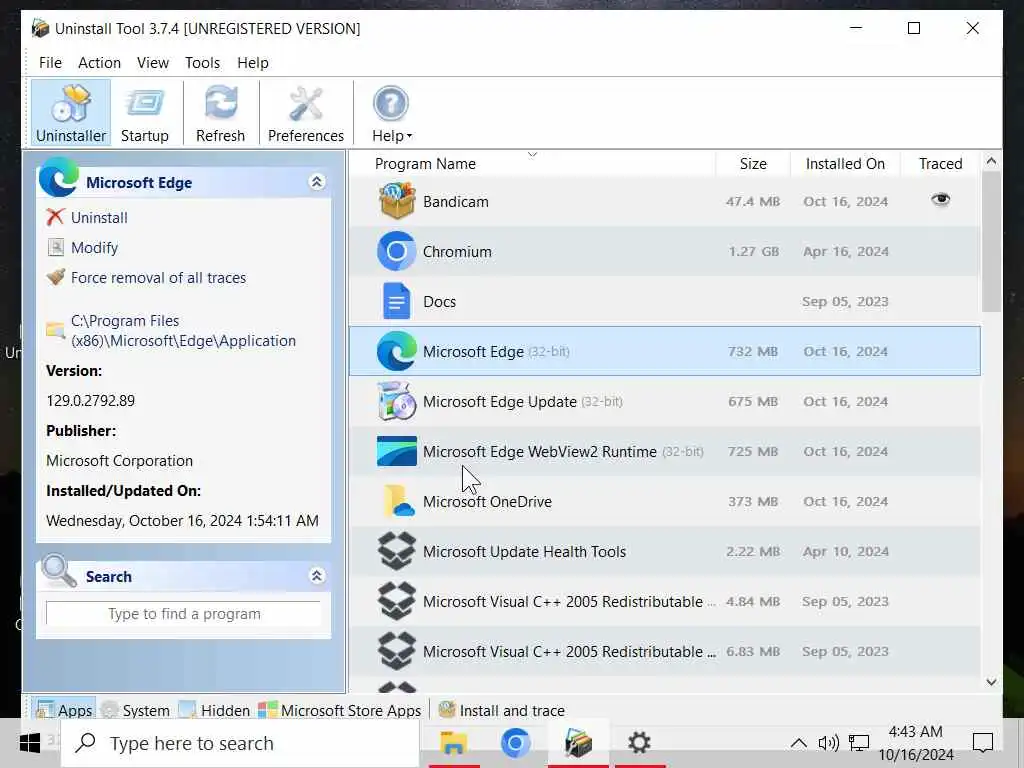This screenshot has height=768, width=1024.
Task: Select Microsoft Edge Update entry text
Action: [500, 402]
